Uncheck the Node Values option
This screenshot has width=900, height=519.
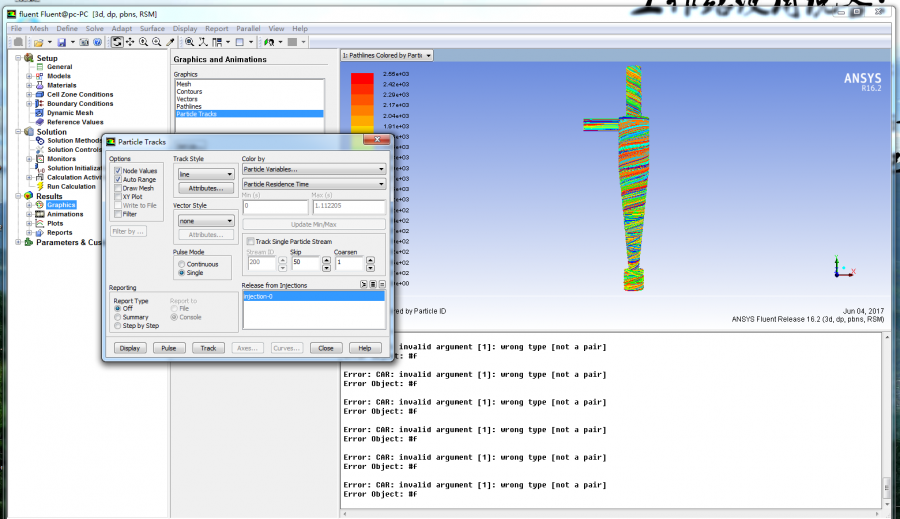click(118, 171)
